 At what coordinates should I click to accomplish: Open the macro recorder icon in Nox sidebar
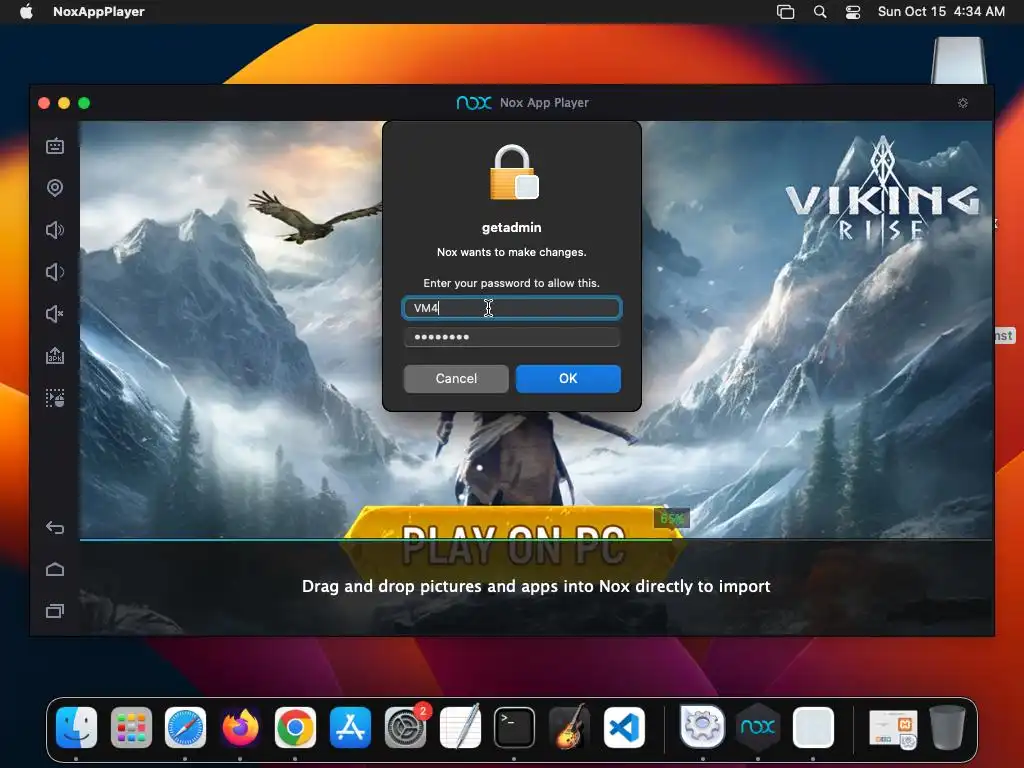55,398
